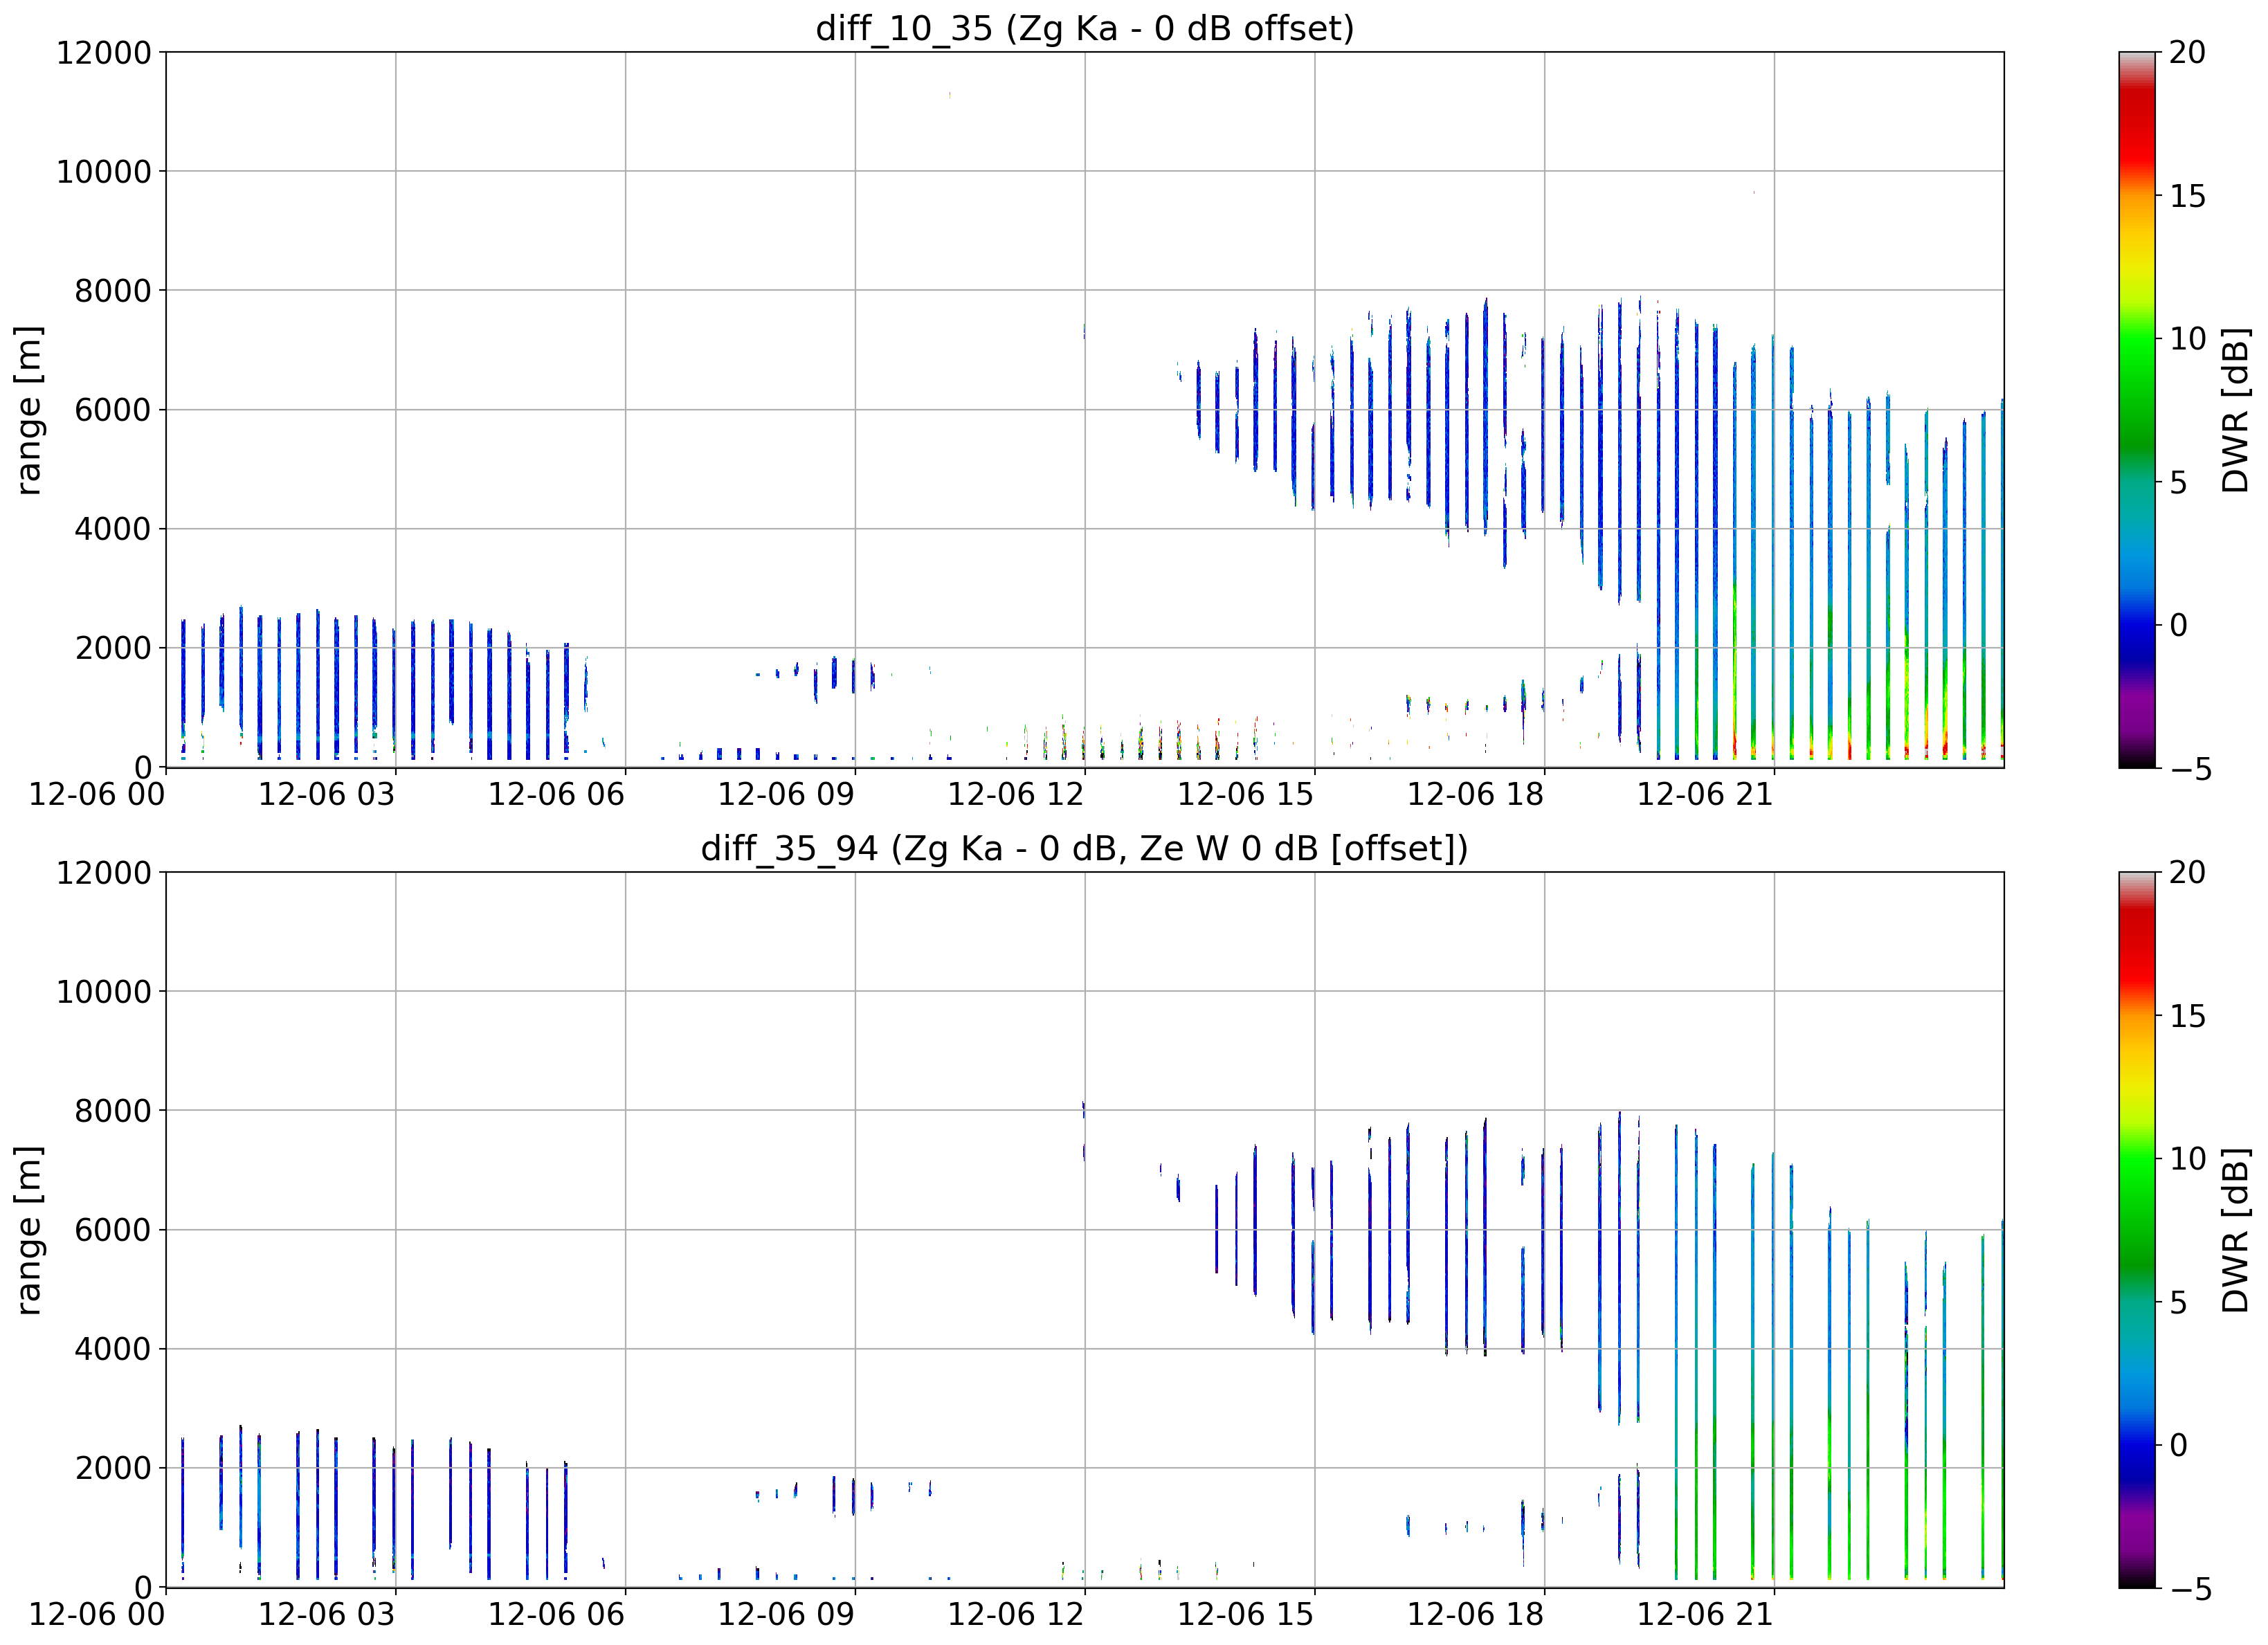The image size is (2268, 1645).
Task: Select the "12-06 09" x-tick under the diff_10_35 plot
Action: point(786,795)
